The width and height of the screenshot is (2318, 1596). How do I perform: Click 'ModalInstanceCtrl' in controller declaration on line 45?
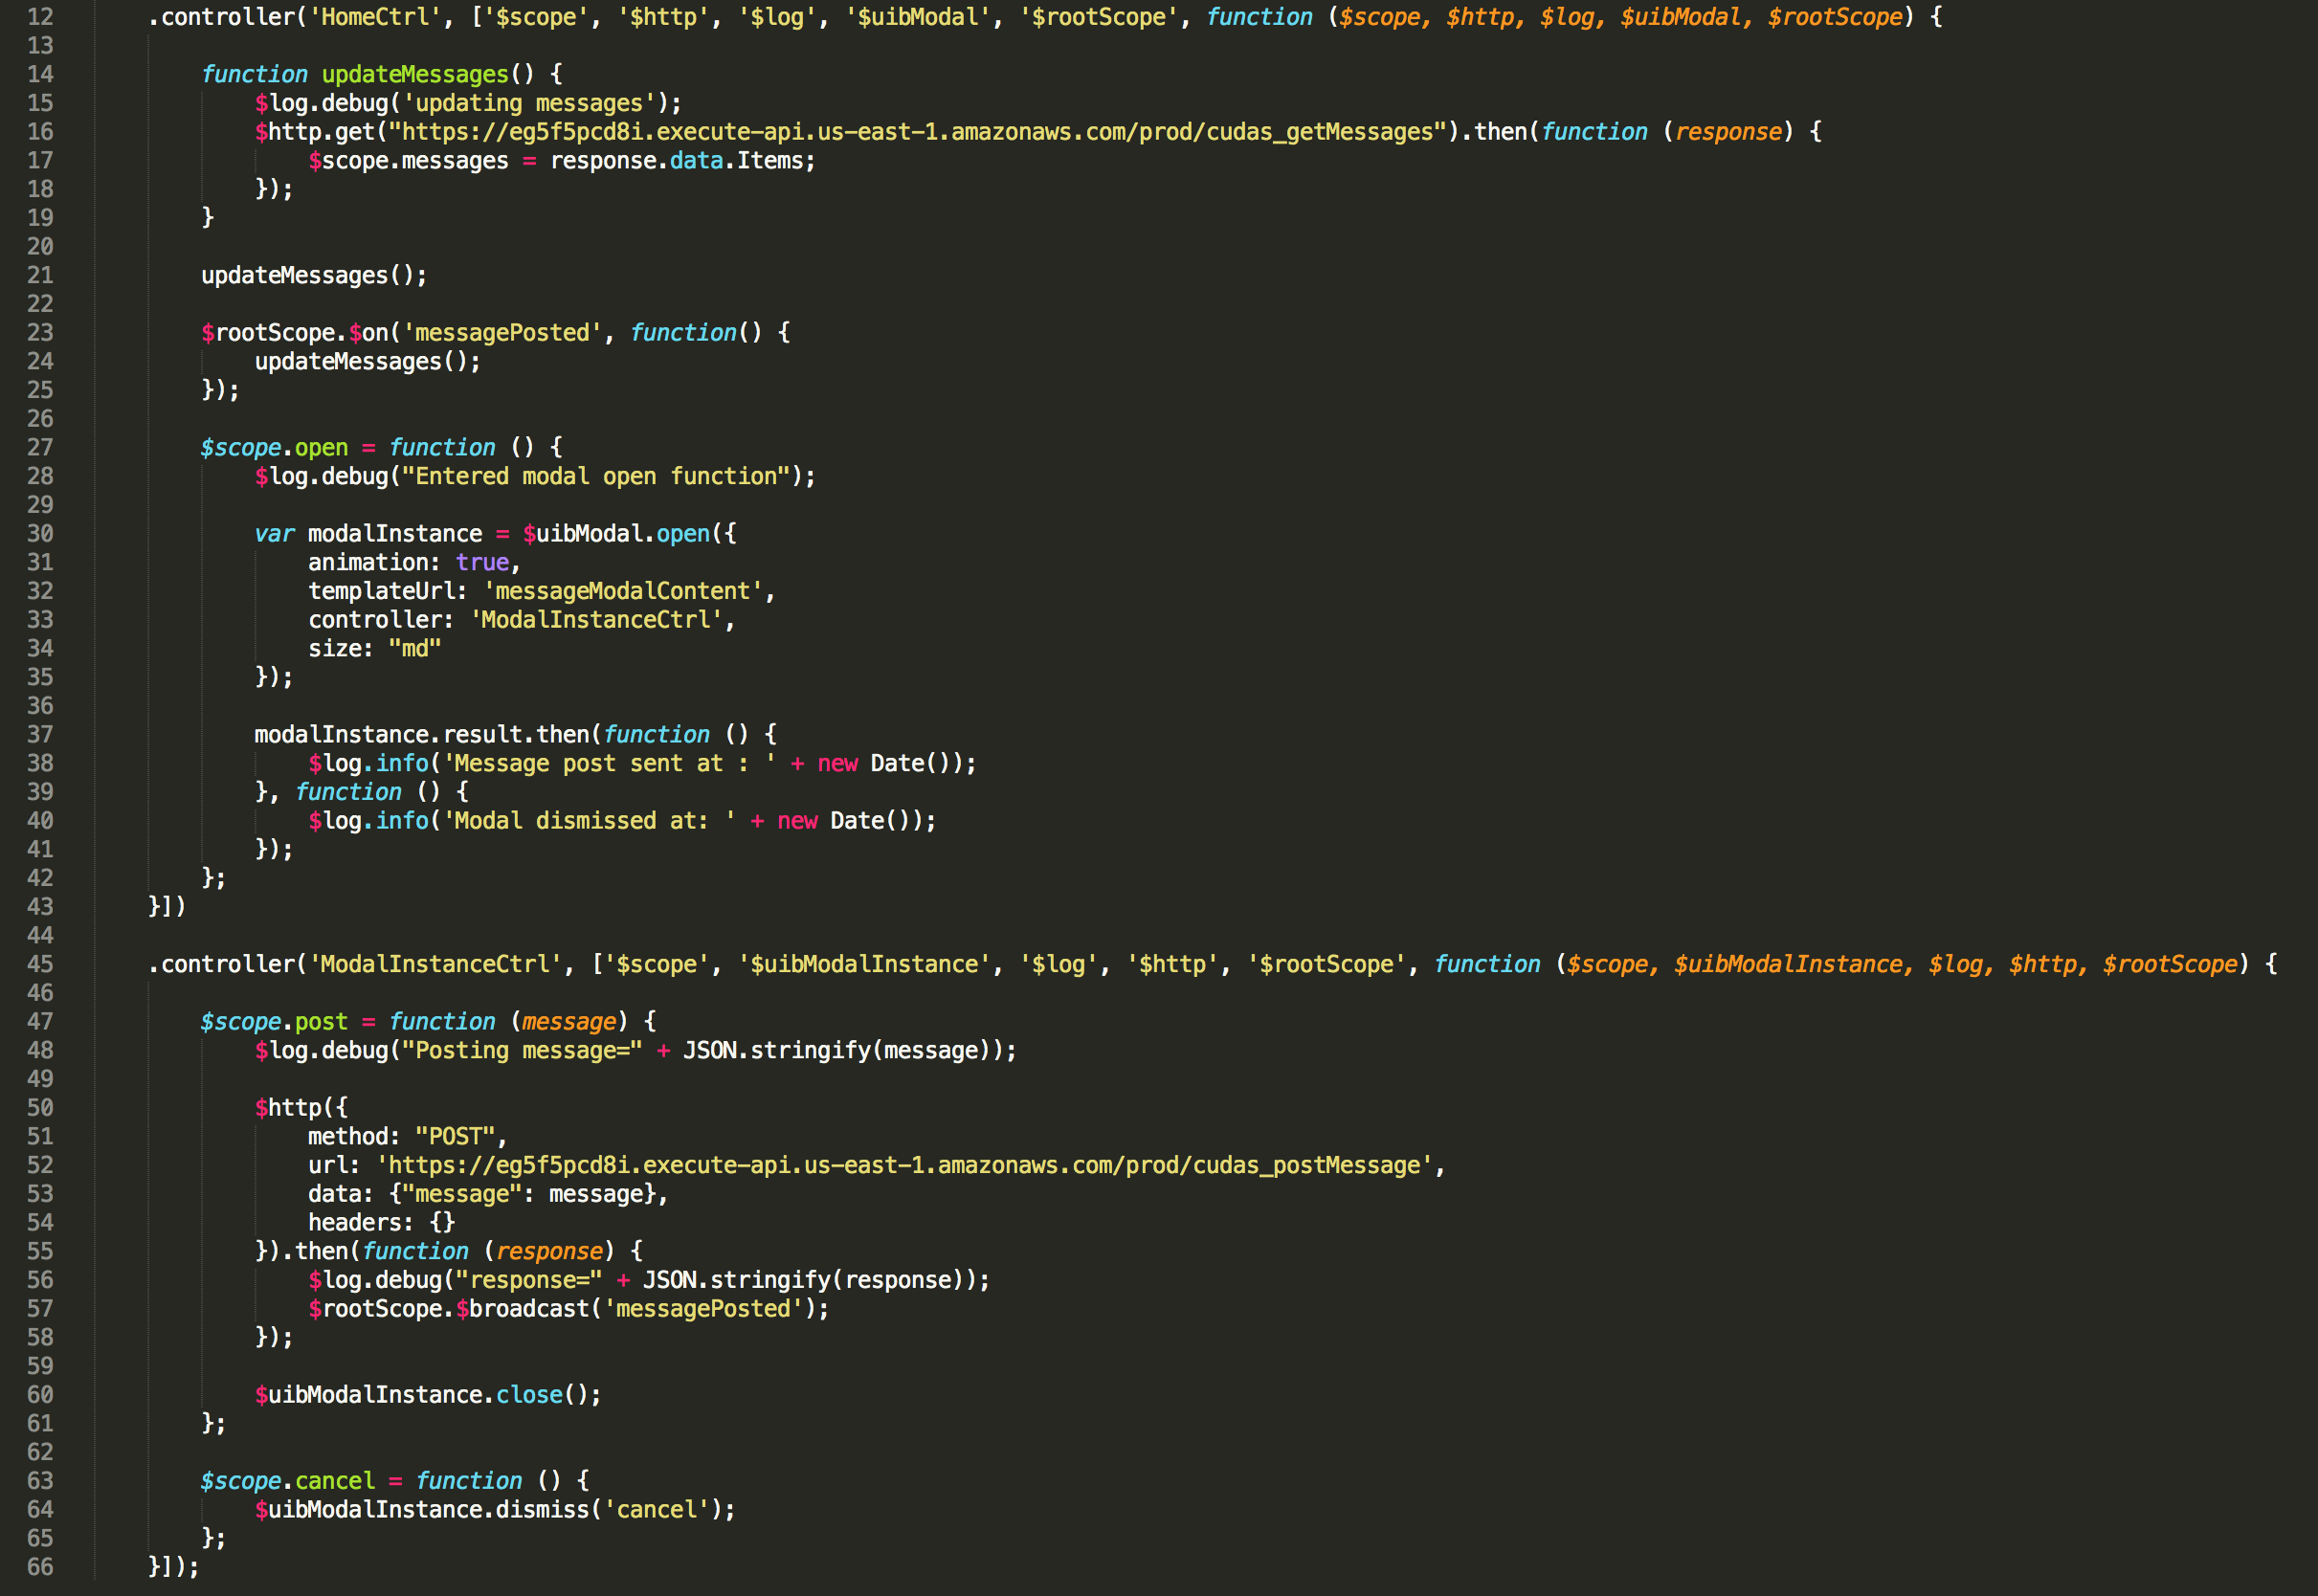tap(435, 964)
